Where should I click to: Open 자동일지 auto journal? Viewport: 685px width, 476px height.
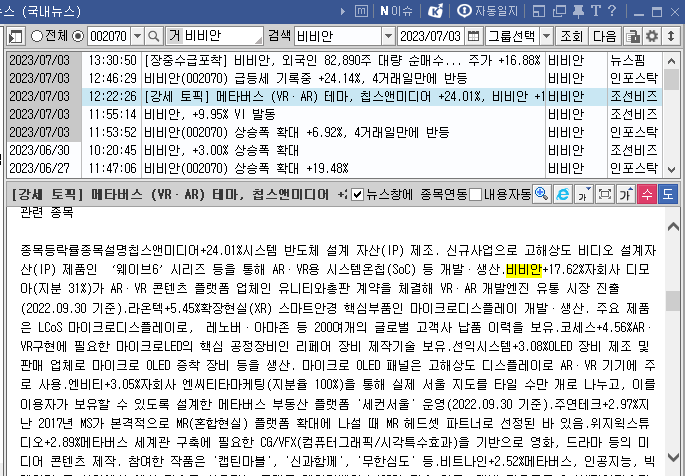(x=487, y=11)
